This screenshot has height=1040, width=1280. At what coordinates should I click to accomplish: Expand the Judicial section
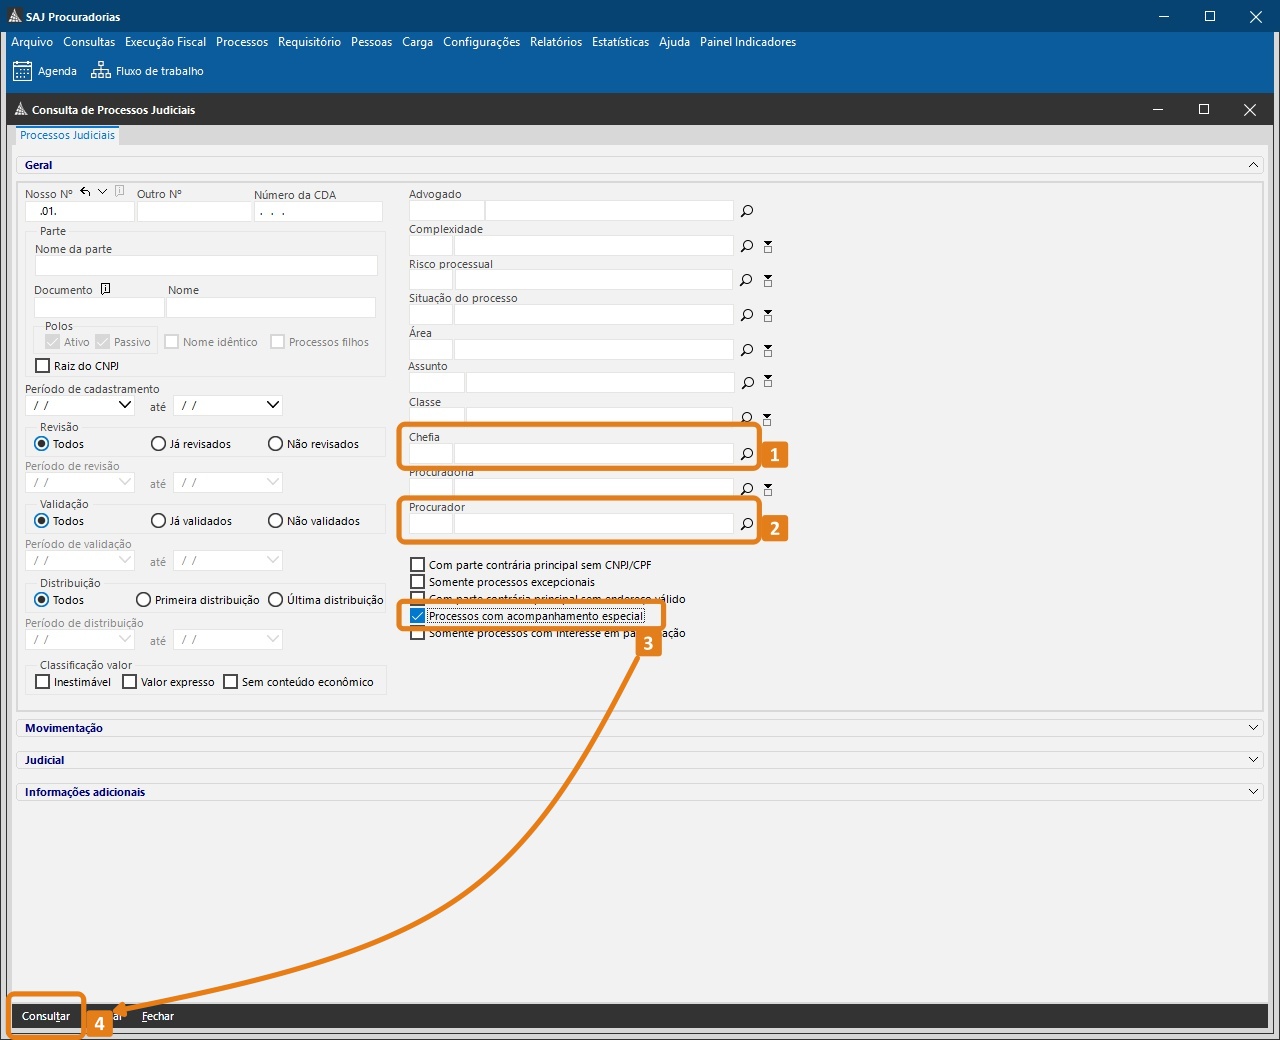coord(1253,760)
